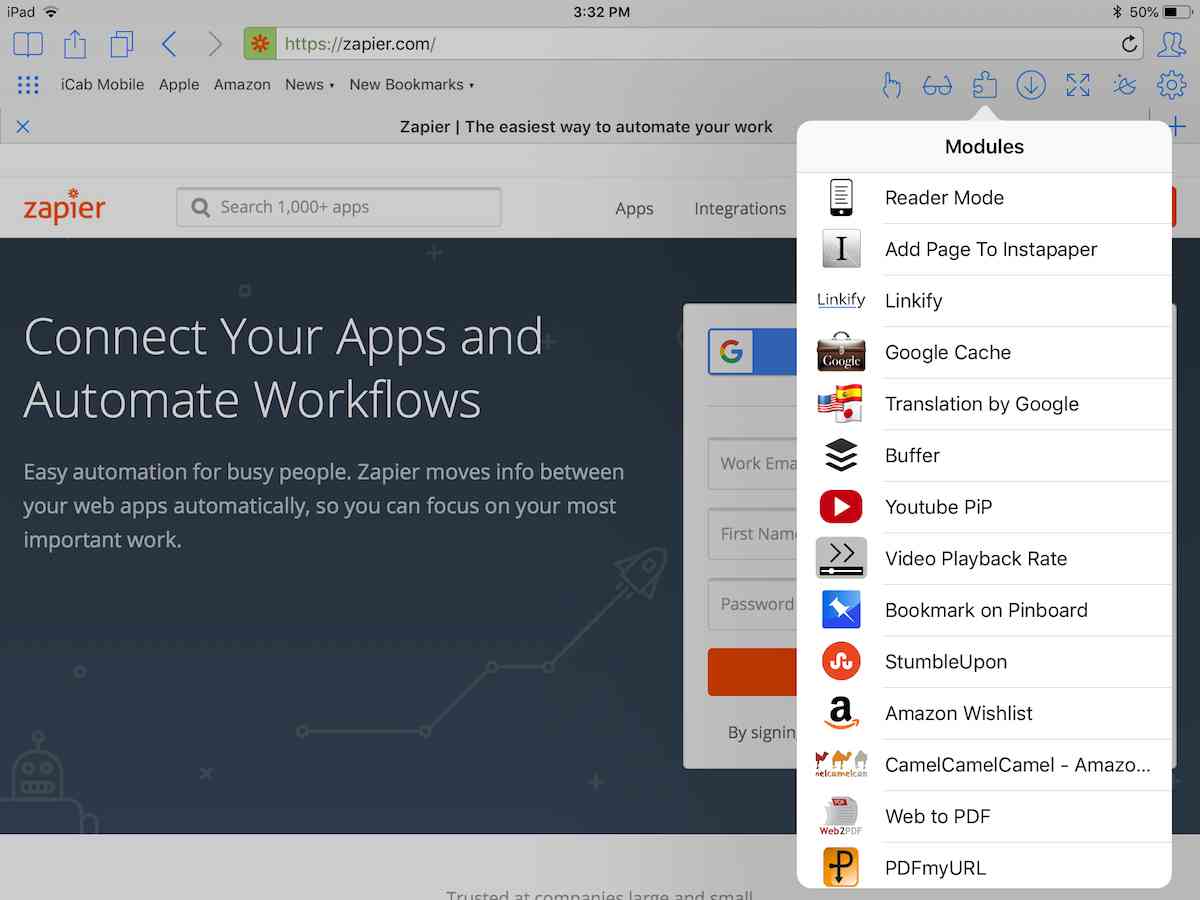Click the Search 1,000+ apps field
The height and width of the screenshot is (900, 1200).
(339, 207)
